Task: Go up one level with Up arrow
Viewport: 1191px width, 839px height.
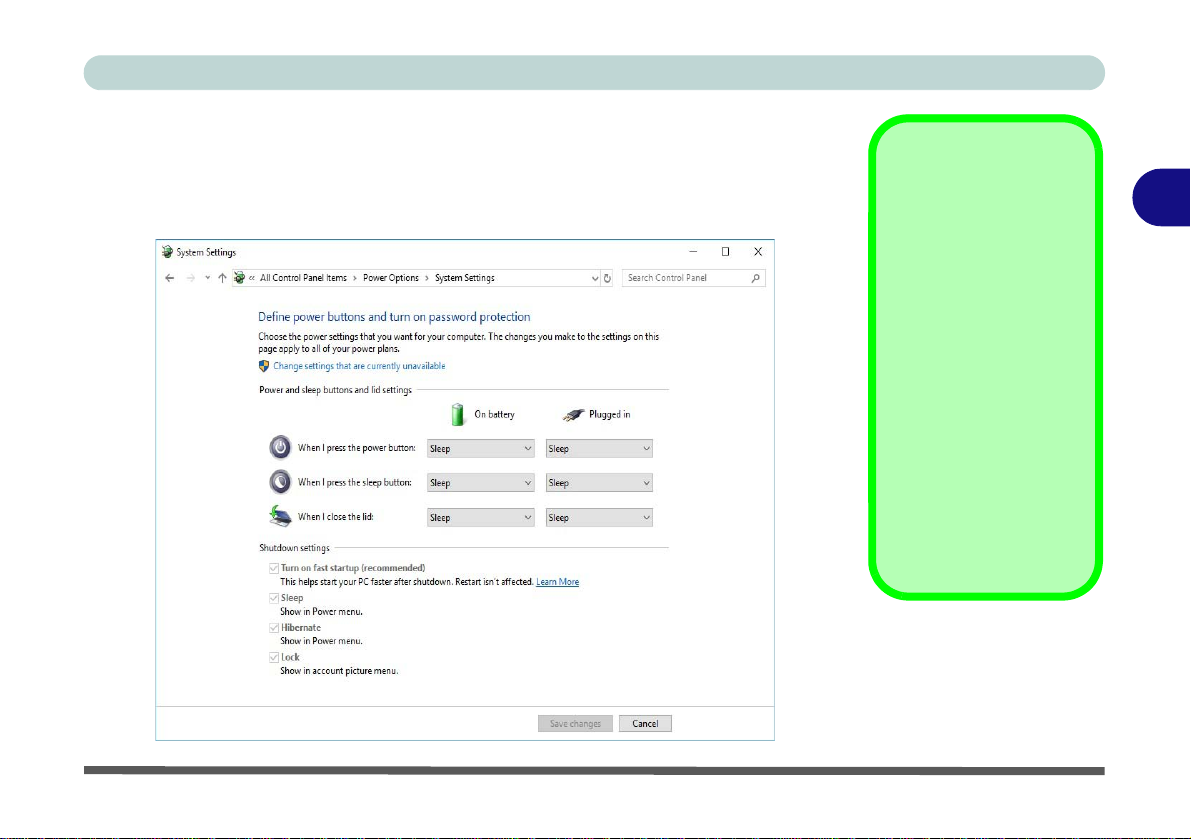Action: [222, 278]
